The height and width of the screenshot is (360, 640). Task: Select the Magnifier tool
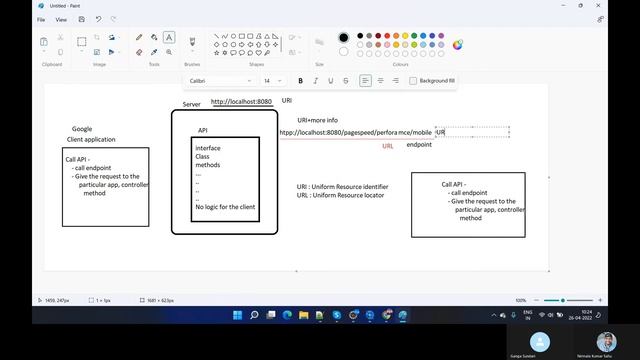[169, 52]
